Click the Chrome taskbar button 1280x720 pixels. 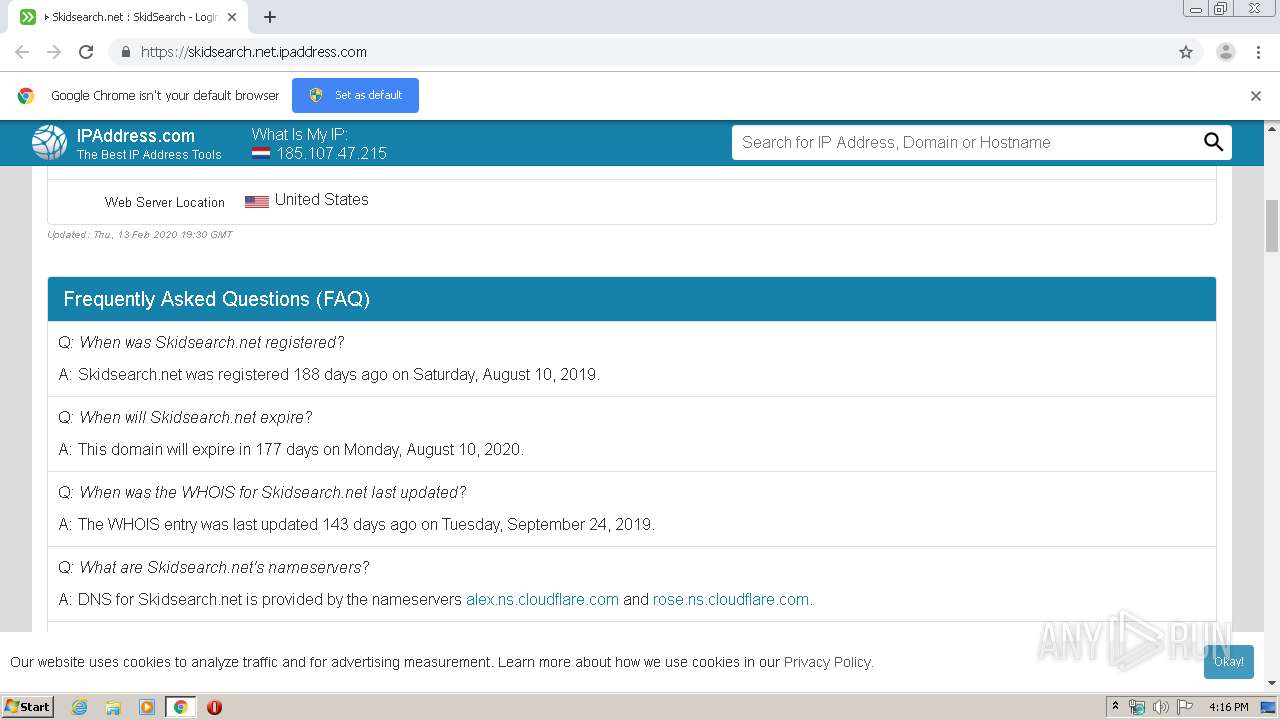(180, 707)
